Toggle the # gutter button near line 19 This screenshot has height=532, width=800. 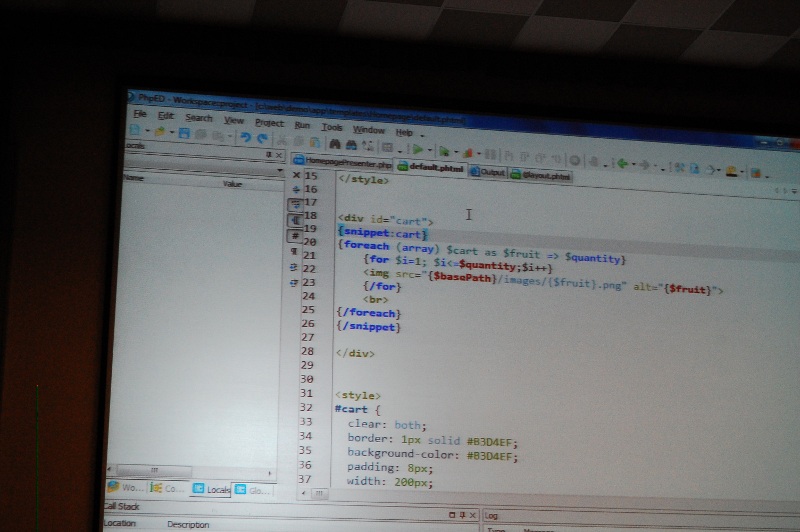294,236
